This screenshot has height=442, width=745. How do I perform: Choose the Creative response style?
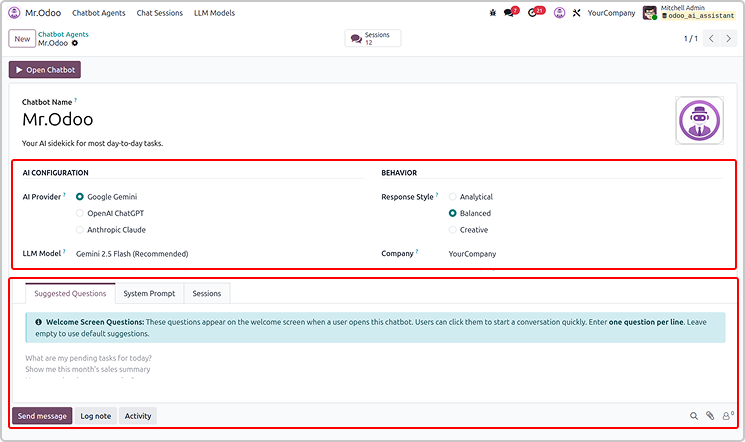coord(453,230)
